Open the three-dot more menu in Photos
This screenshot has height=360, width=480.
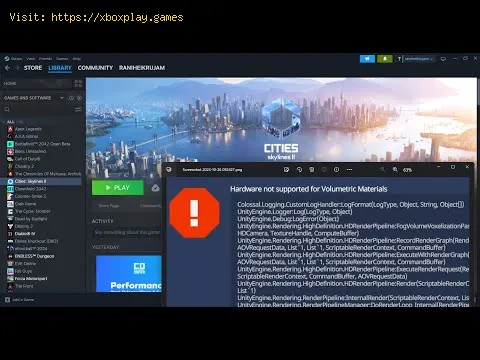349,170
